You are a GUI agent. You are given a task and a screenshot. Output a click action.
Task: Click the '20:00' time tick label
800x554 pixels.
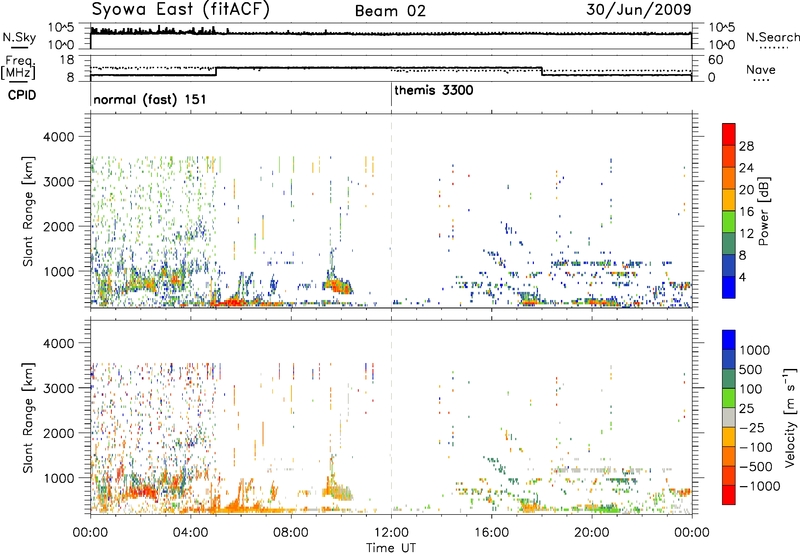pyautogui.click(x=592, y=533)
